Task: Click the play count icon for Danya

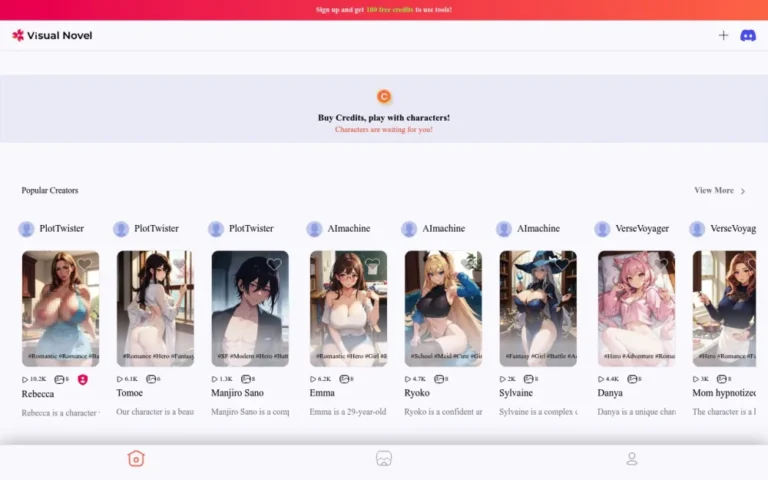Action: pyautogui.click(x=601, y=379)
